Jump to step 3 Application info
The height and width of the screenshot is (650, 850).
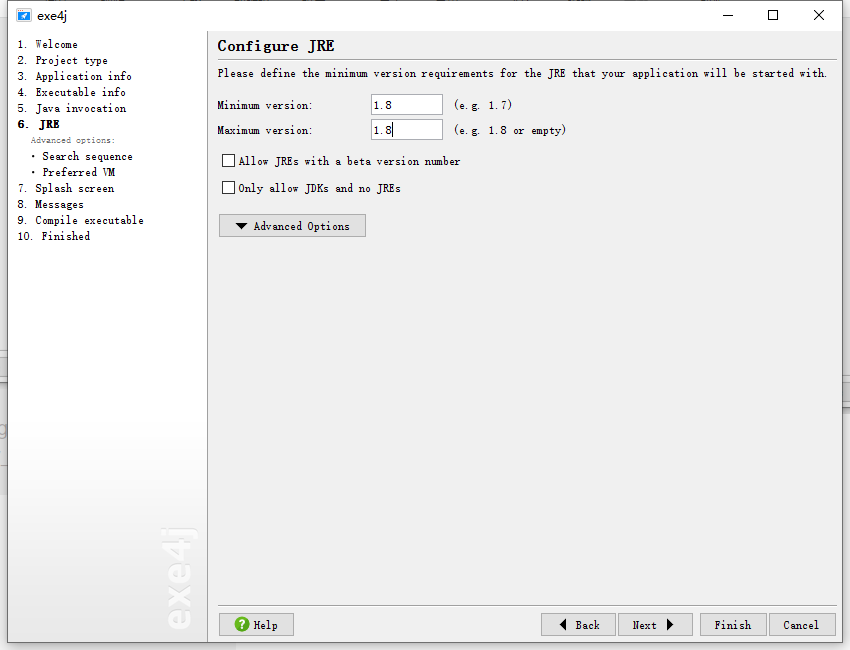click(x=74, y=76)
